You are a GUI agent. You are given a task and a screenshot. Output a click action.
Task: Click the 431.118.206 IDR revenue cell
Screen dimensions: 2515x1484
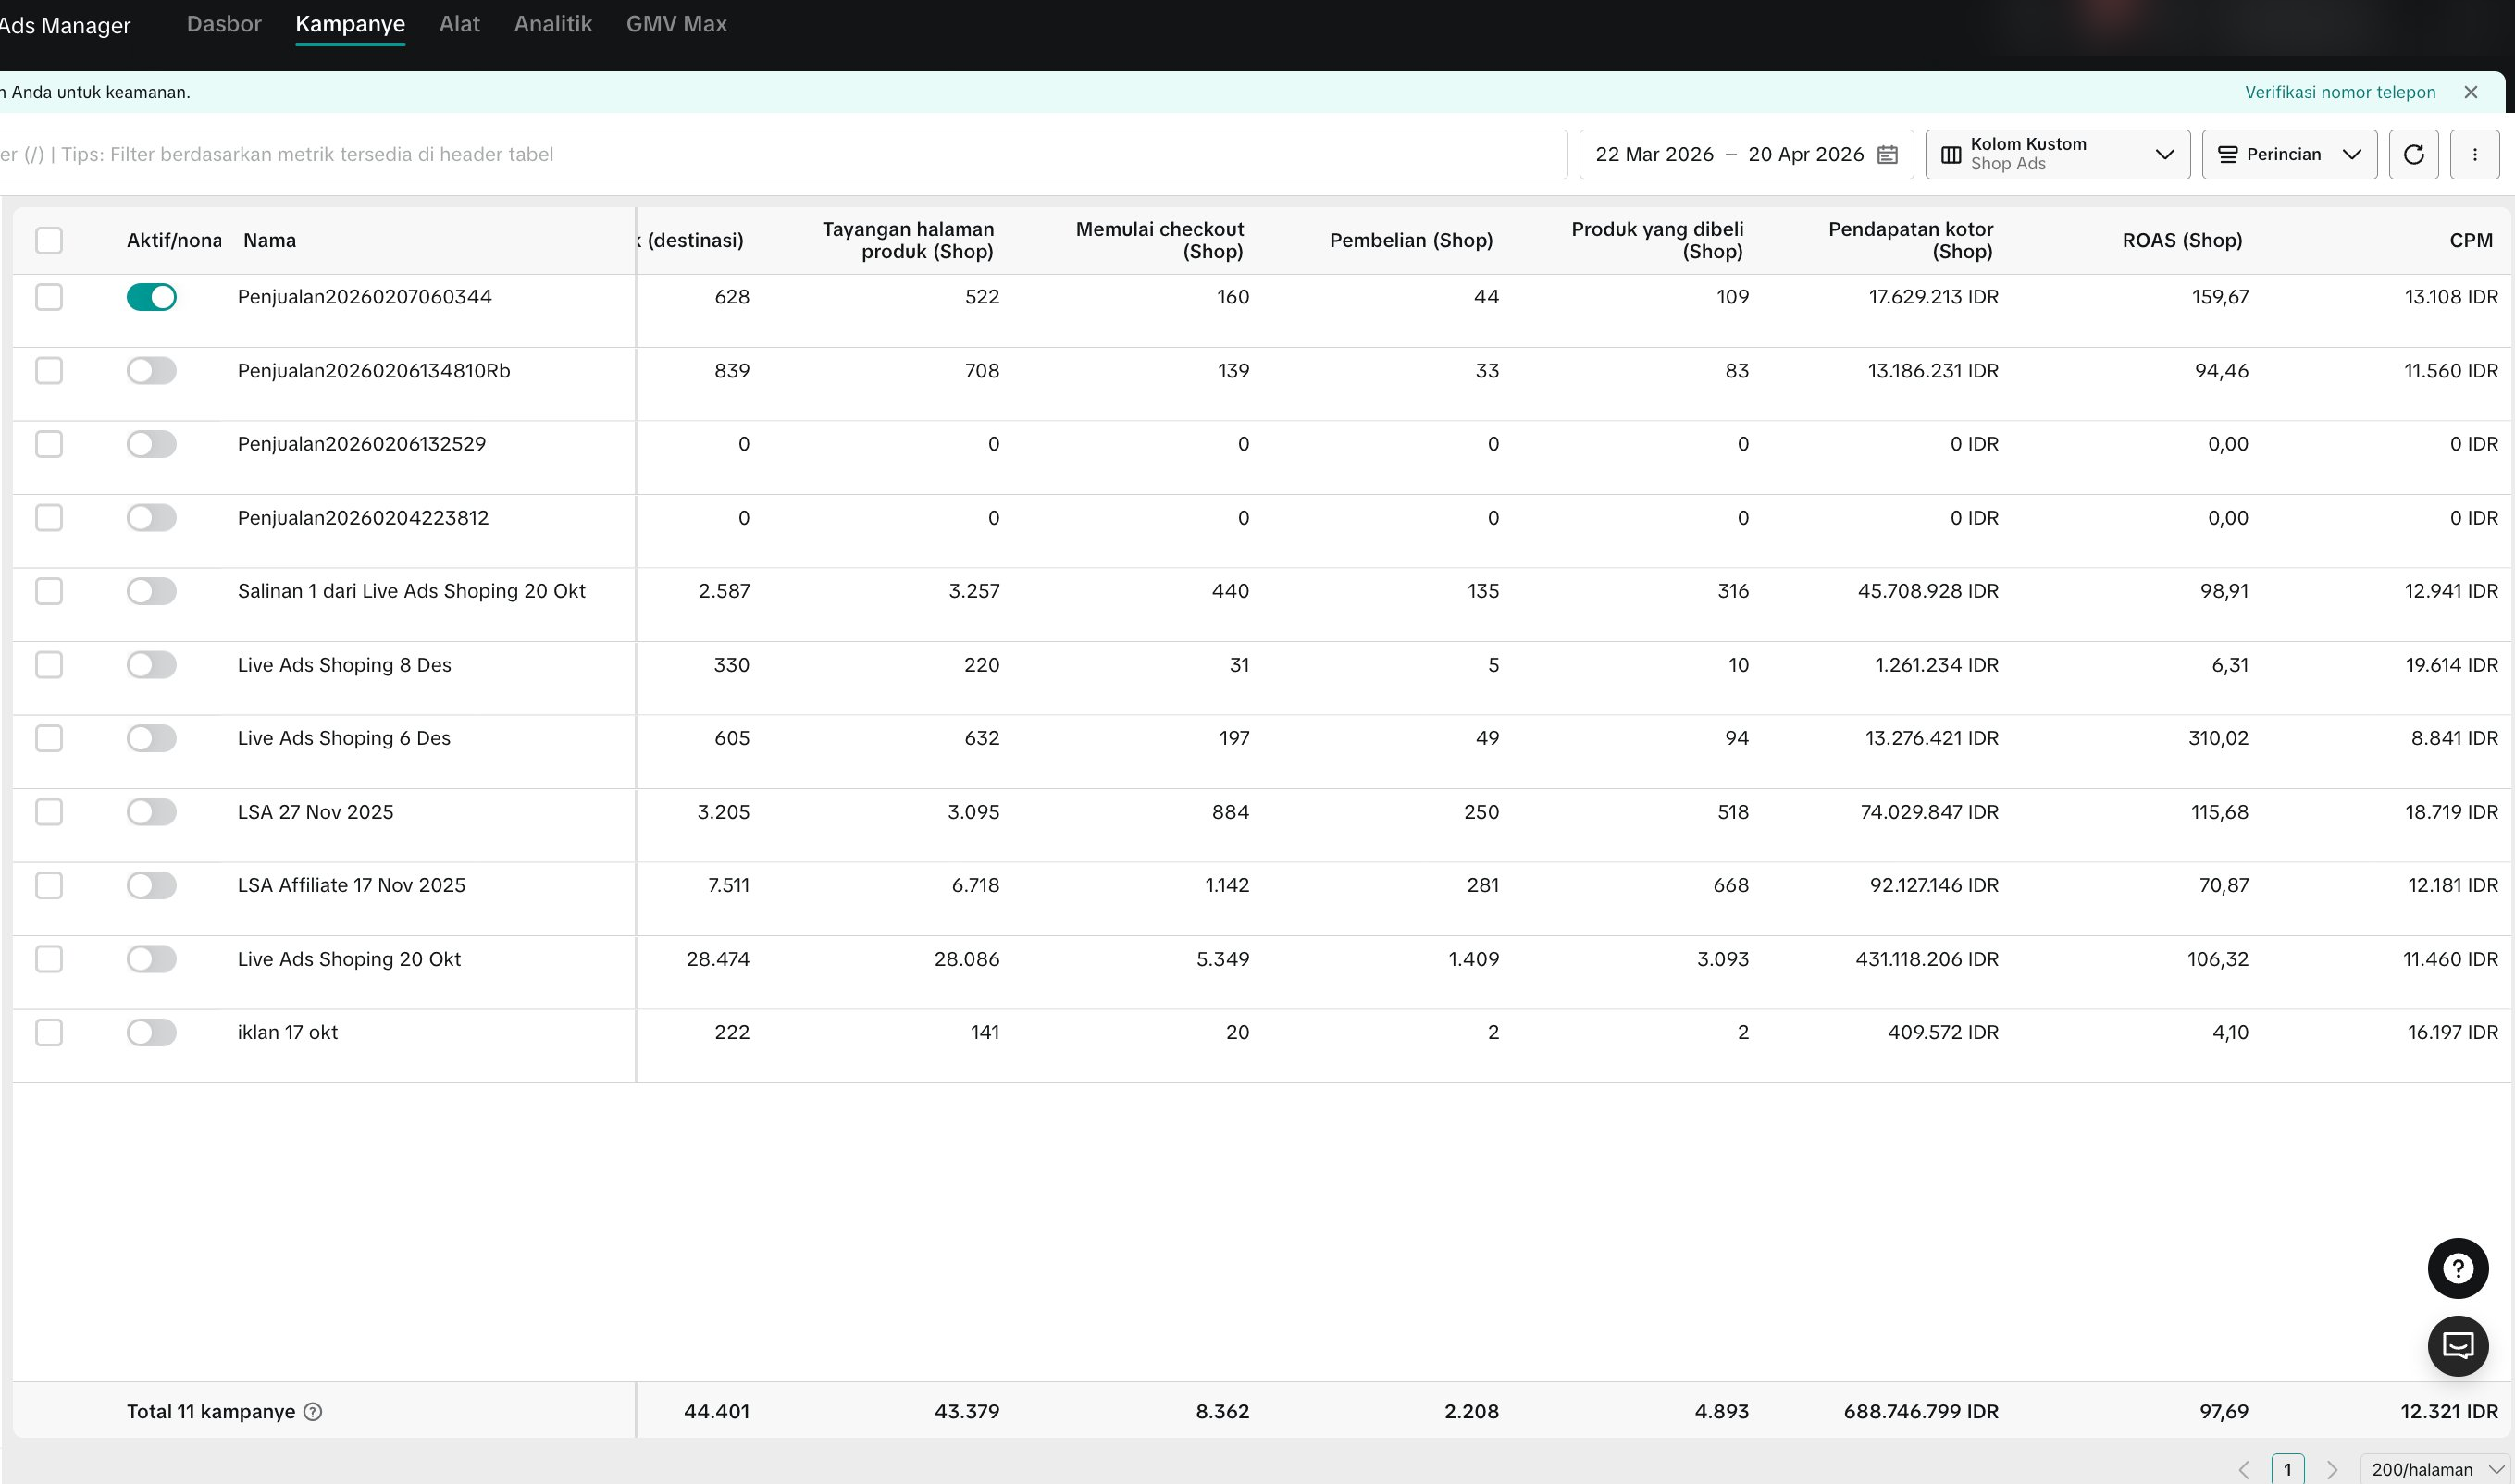click(x=1926, y=959)
